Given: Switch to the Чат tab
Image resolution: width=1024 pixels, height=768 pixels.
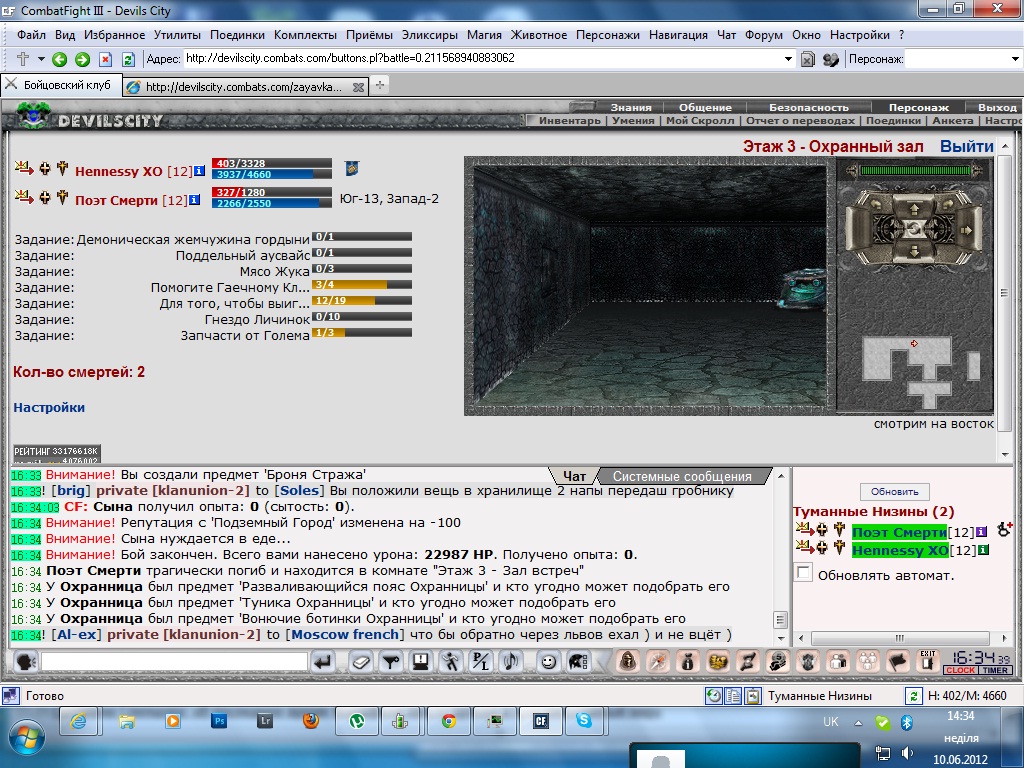Looking at the screenshot, I should pyautogui.click(x=573, y=476).
